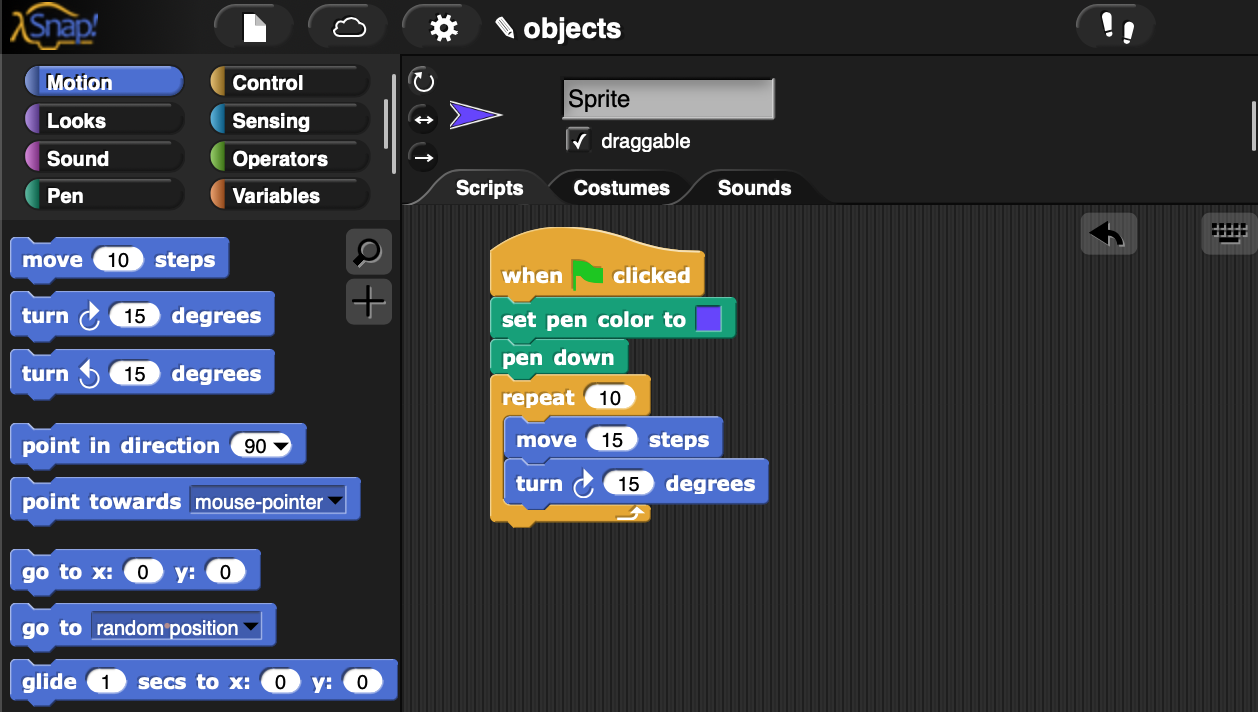Click the footsteps single-stepping icon
Viewport: 1258px width, 712px height.
click(1116, 27)
